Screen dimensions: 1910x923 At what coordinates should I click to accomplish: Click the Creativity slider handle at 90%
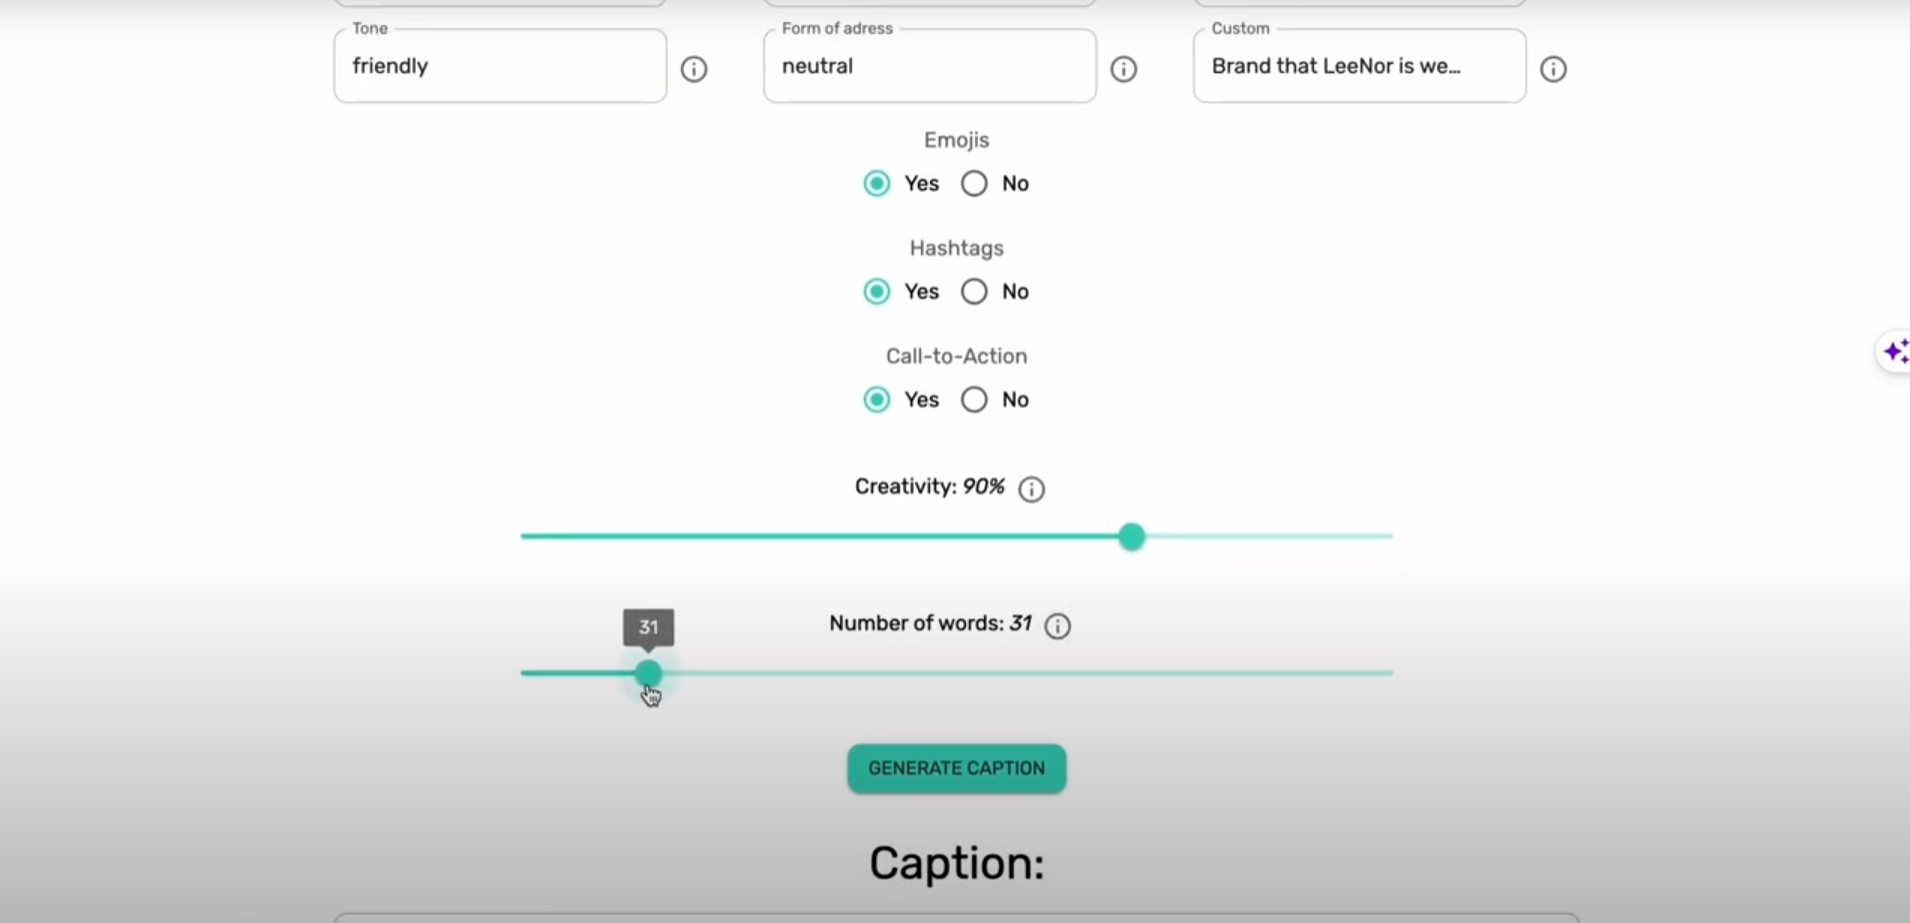[1132, 537]
